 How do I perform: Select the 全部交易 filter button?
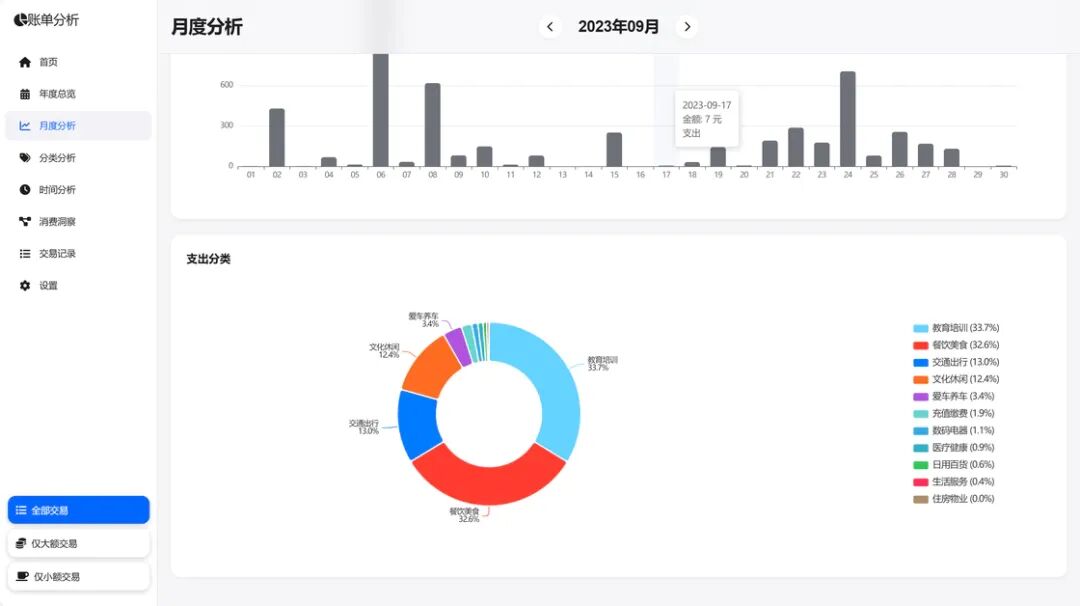(79, 510)
